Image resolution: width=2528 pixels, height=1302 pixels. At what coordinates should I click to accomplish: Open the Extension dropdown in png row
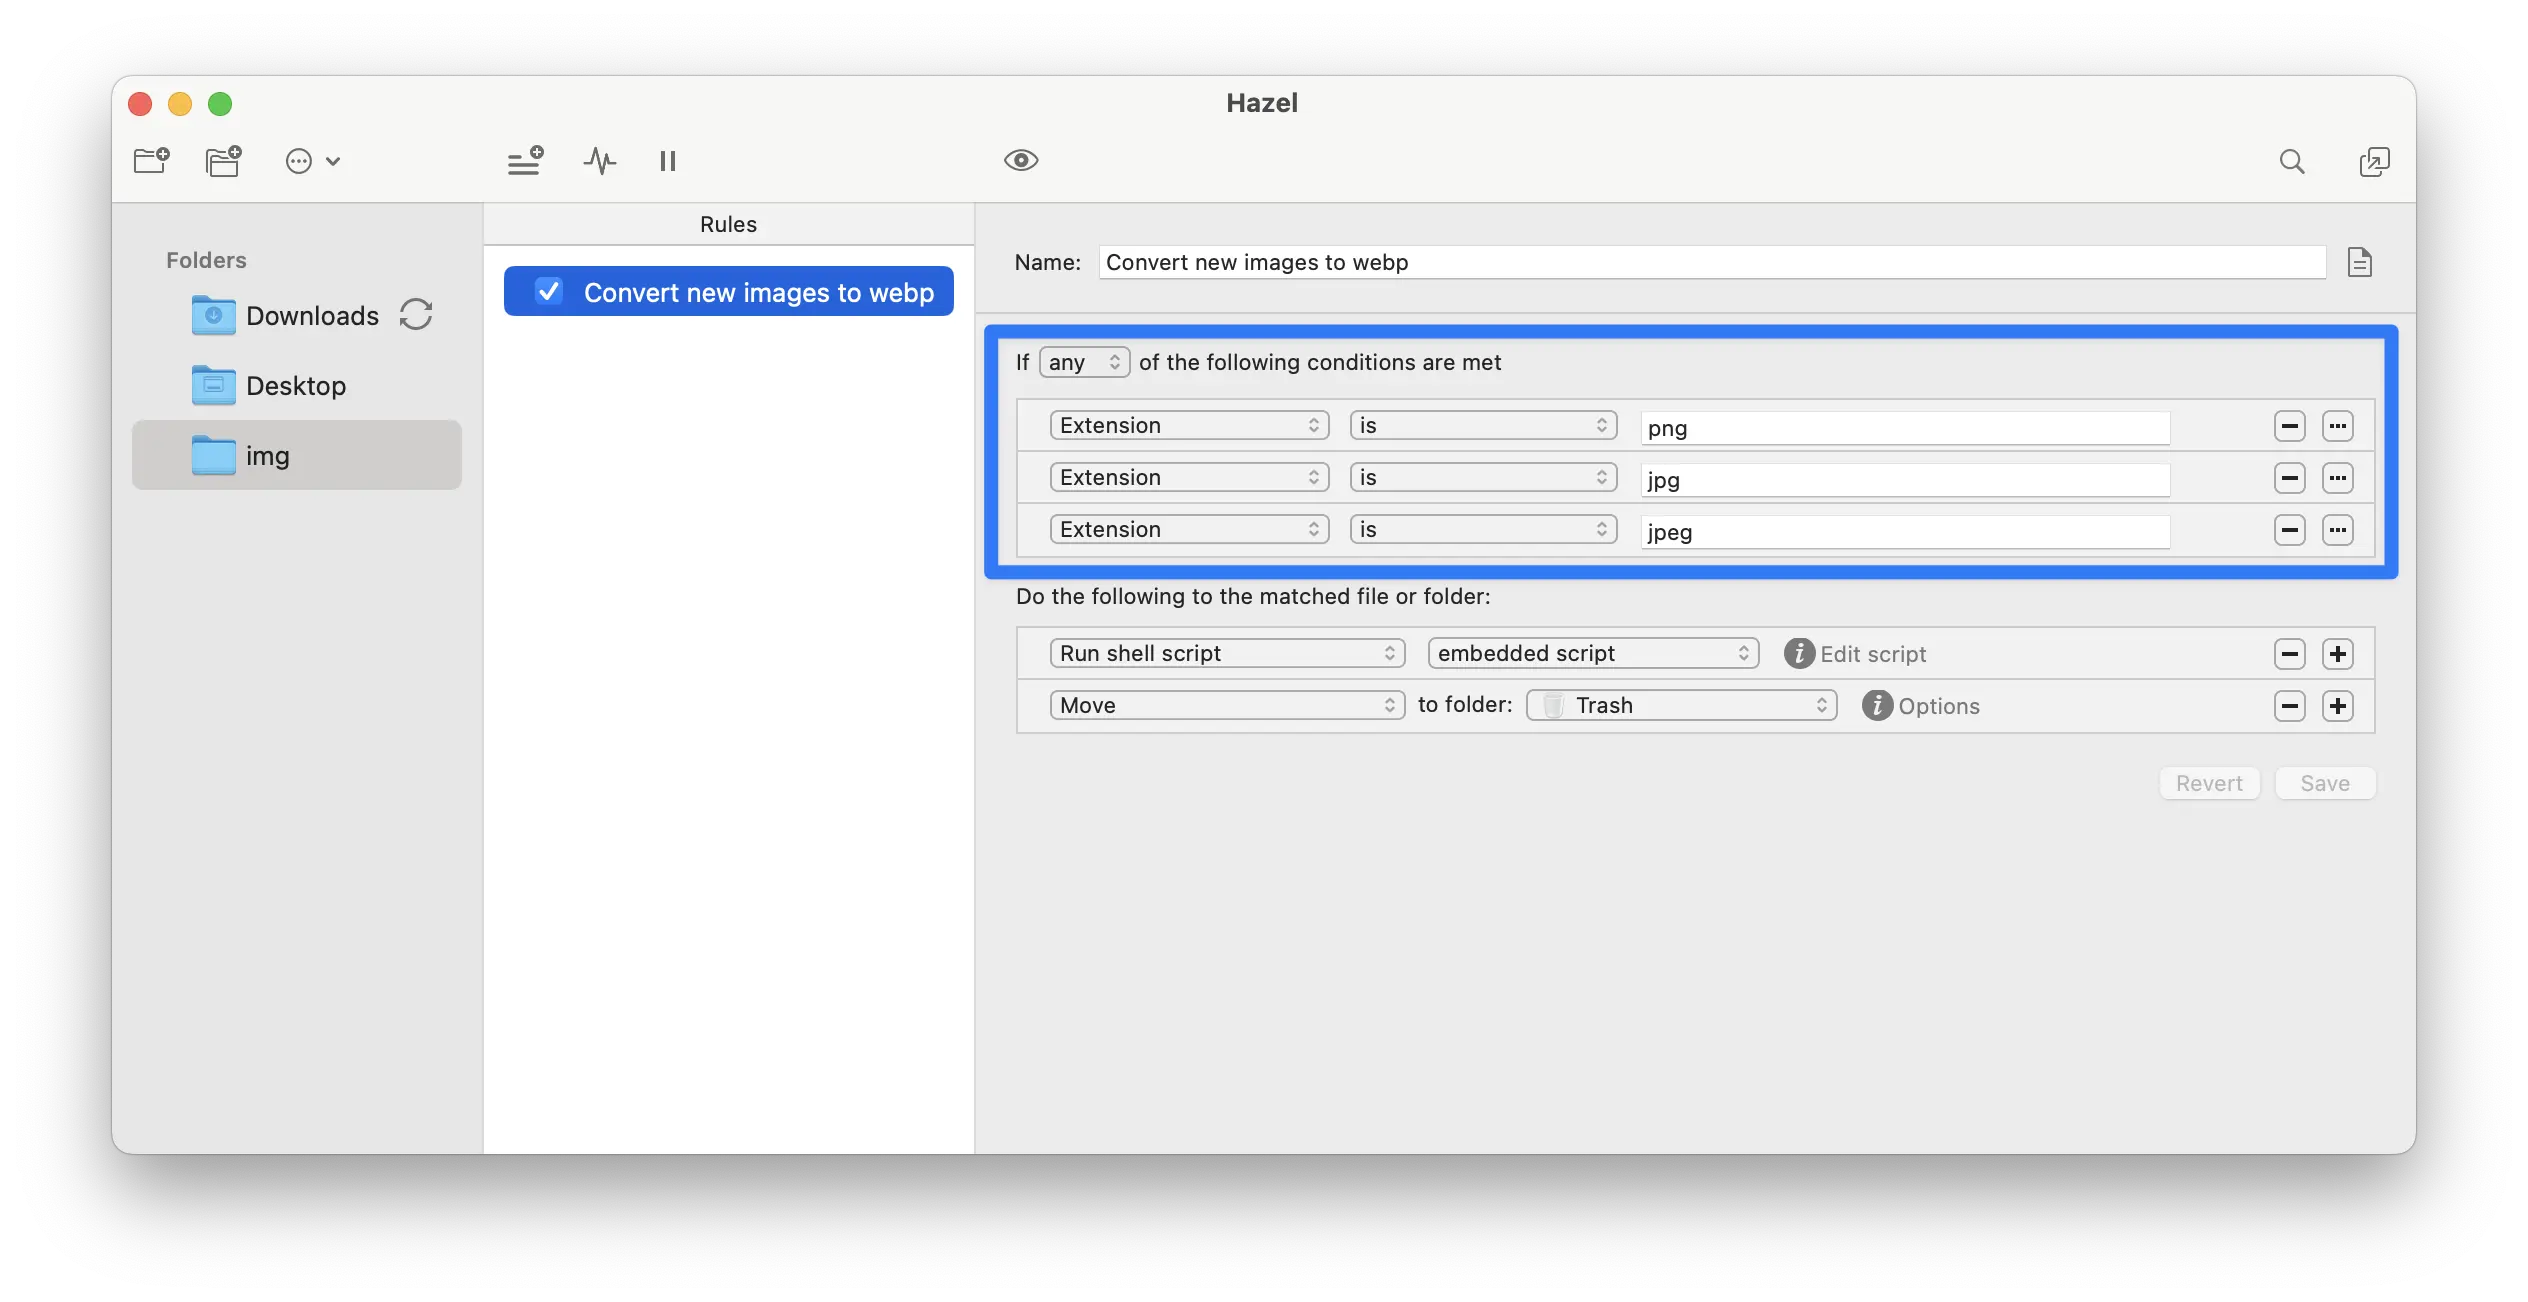coord(1189,425)
